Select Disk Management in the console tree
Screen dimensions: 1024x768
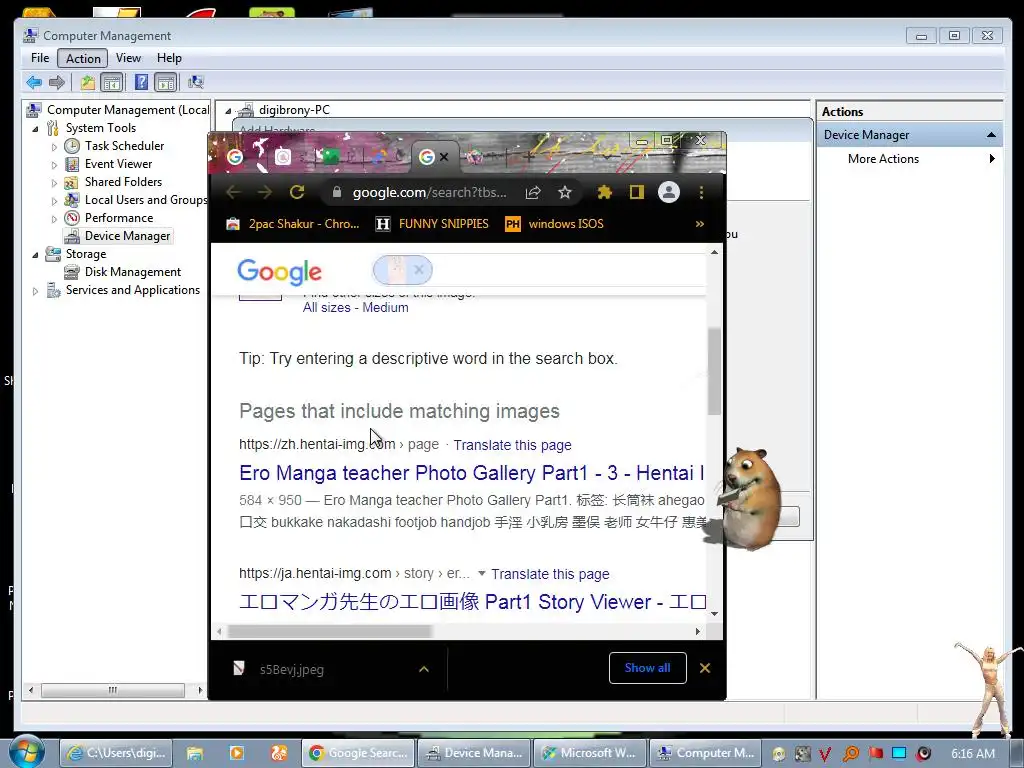pyautogui.click(x=133, y=272)
